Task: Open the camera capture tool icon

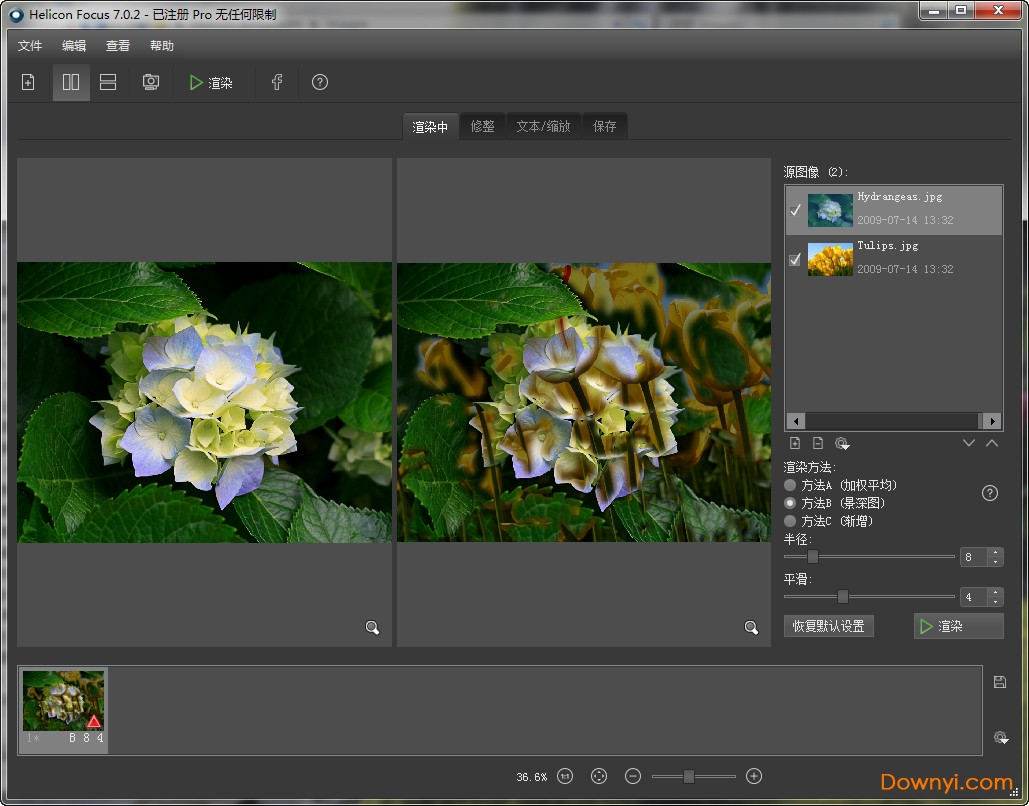Action: tap(151, 83)
